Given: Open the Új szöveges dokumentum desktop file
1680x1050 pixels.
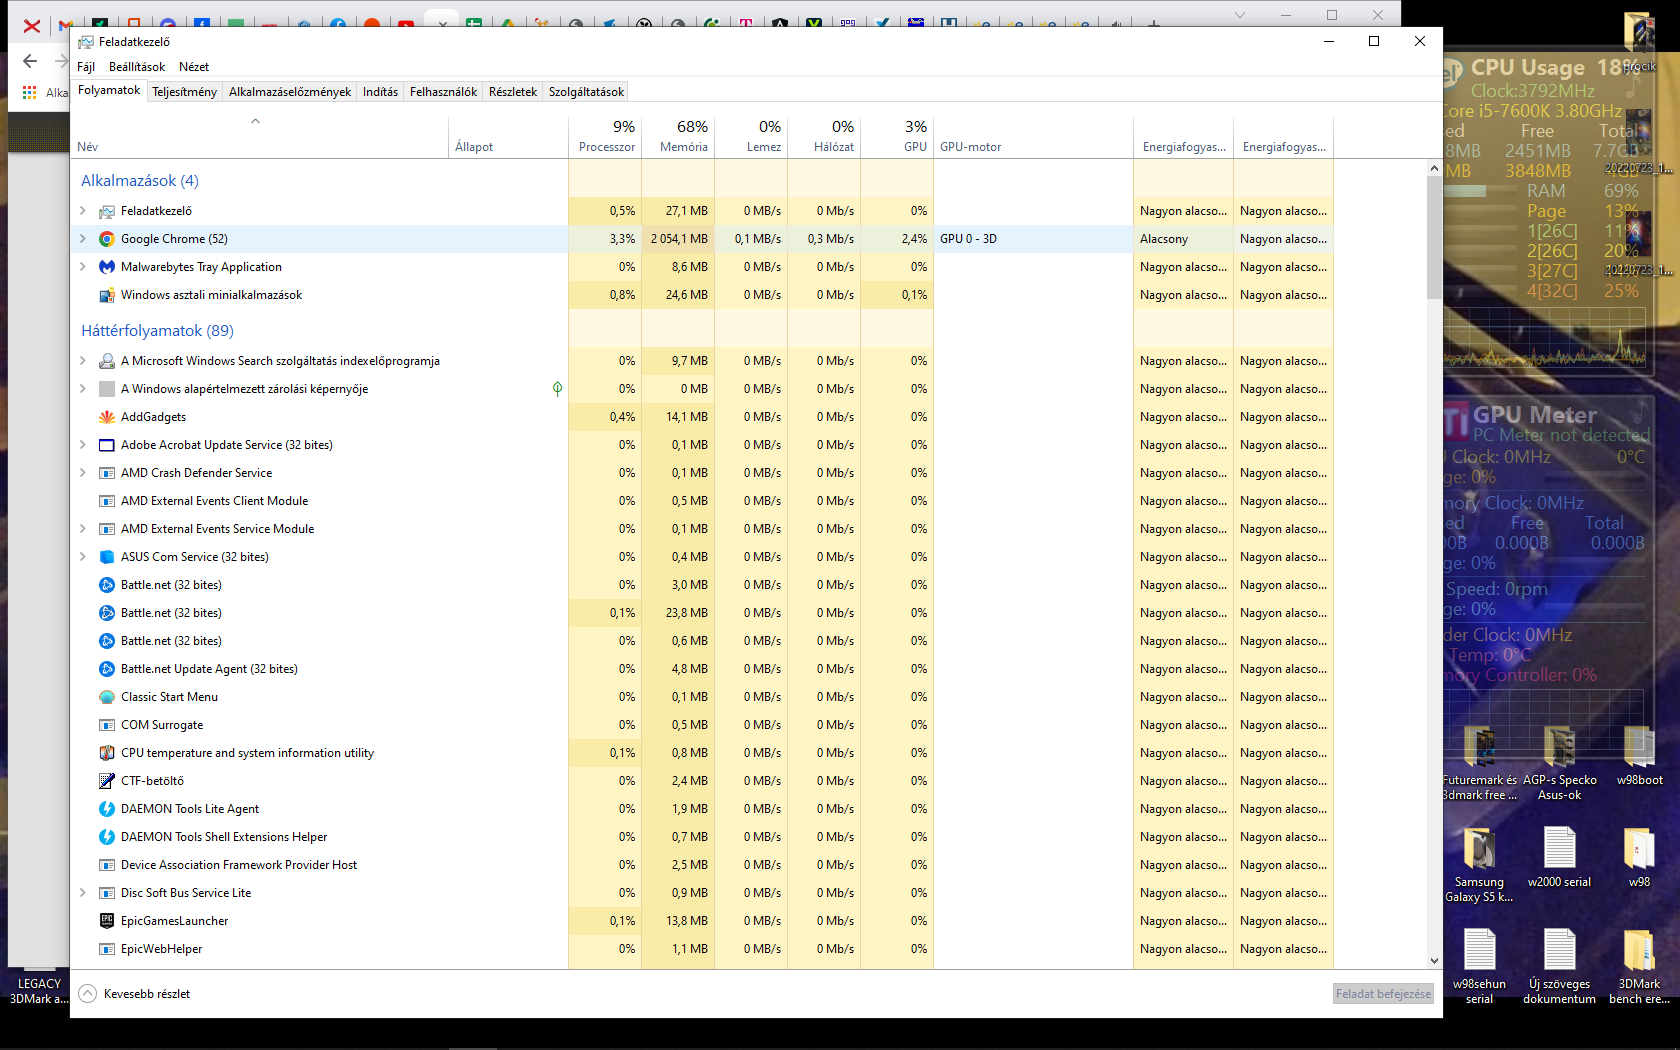Looking at the screenshot, I should pos(1559,966).
